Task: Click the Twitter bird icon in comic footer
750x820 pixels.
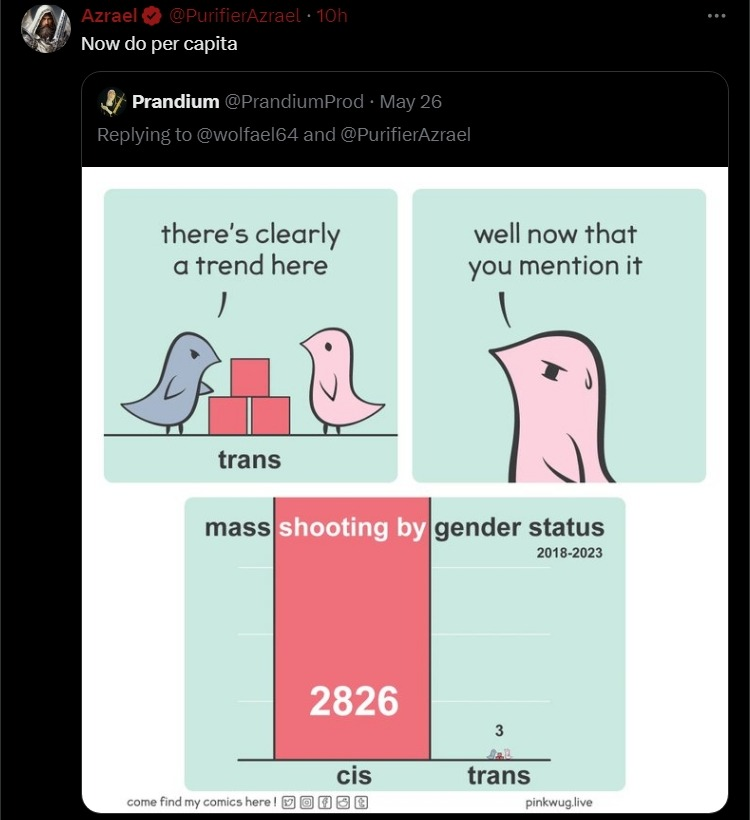Action: click(x=287, y=802)
